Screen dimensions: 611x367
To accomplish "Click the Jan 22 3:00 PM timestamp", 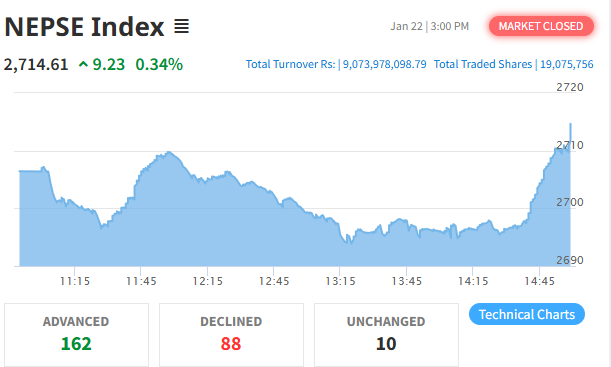I will 429,26.
